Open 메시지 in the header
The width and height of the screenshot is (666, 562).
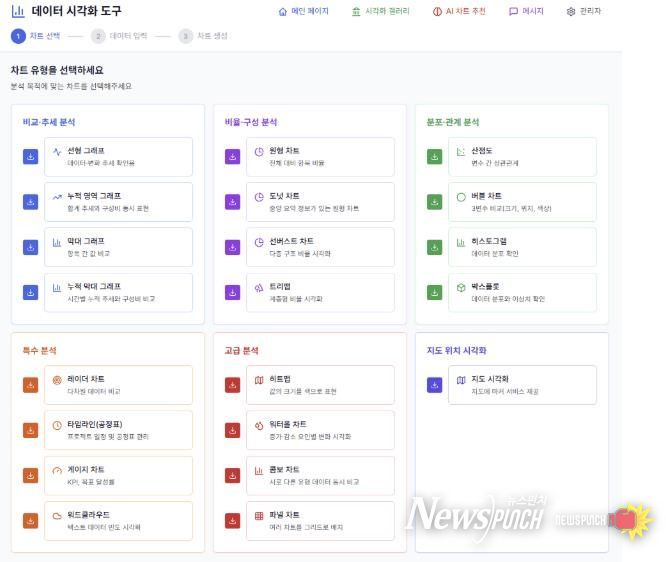coord(526,12)
